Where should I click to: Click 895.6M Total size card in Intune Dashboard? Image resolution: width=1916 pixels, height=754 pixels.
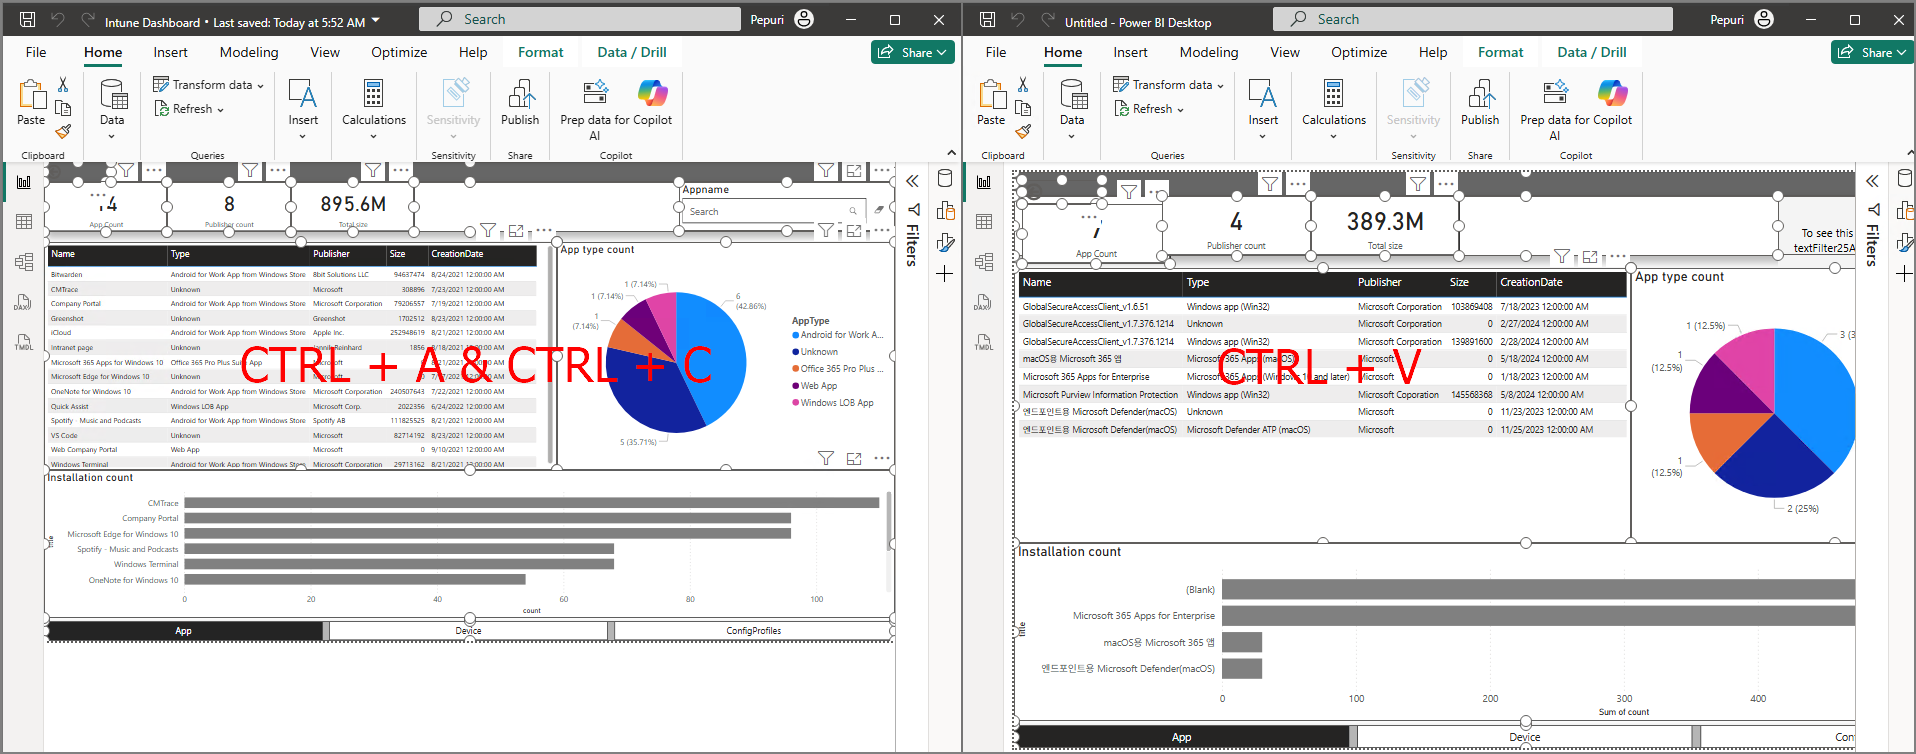(353, 208)
